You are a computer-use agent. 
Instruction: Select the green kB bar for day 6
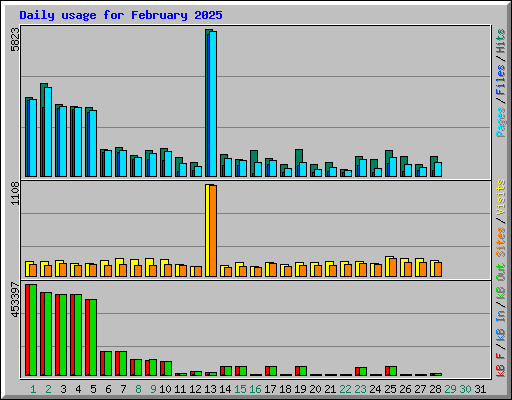[x=108, y=363]
